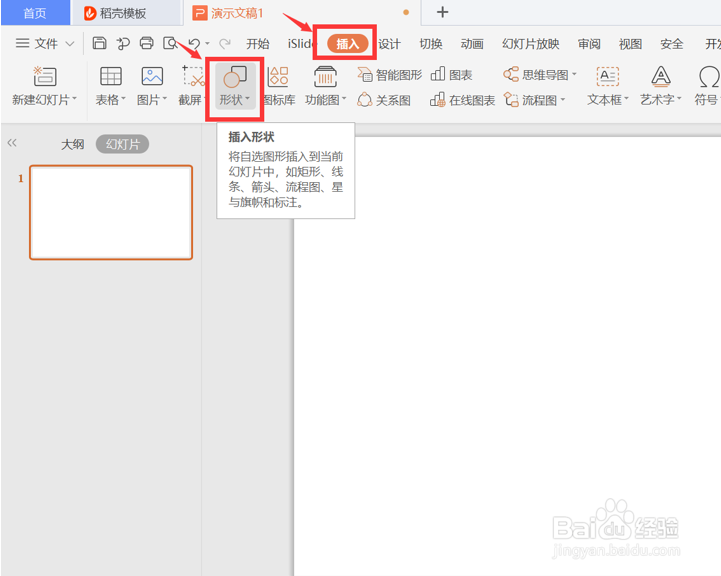Open the iSlide ribbon tab
The height and width of the screenshot is (576, 721).
[301, 44]
